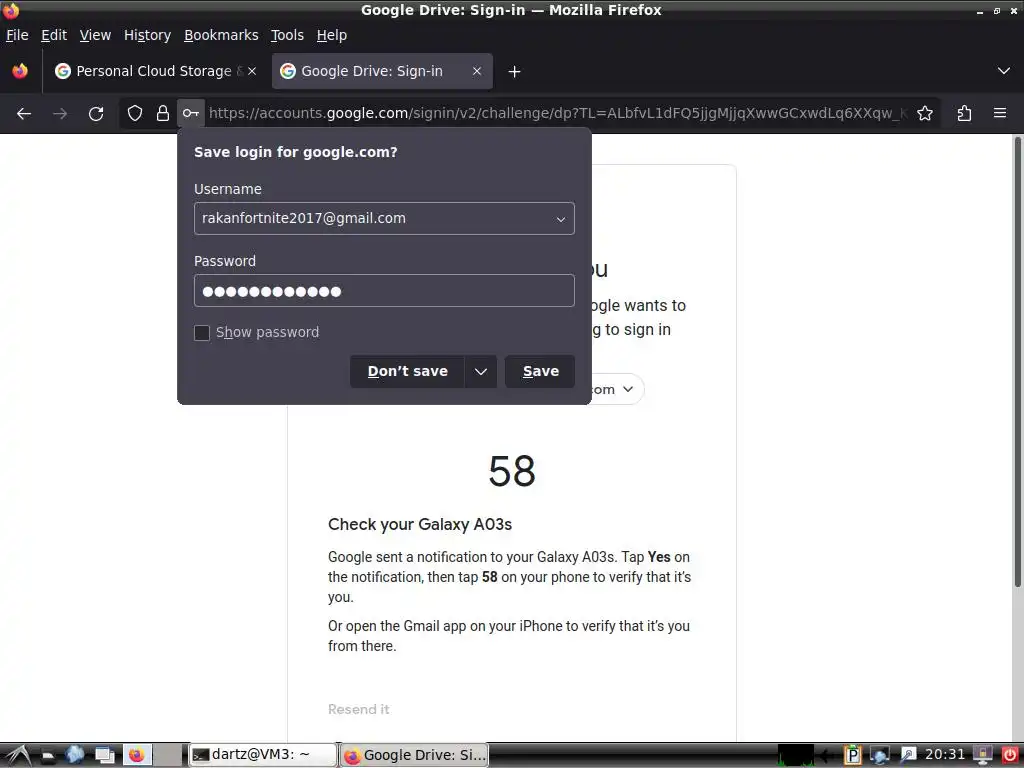Click the forward navigation arrow
The width and height of the screenshot is (1024, 768).
(x=60, y=114)
